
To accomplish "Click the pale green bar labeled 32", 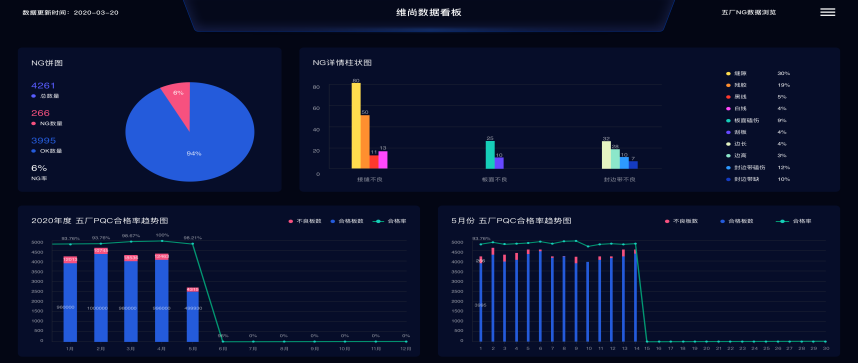I will [x=606, y=155].
